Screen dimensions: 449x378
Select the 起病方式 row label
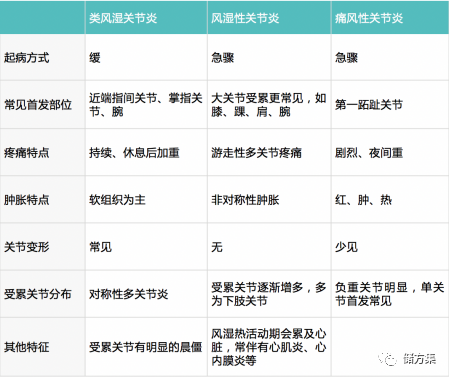coord(26,58)
